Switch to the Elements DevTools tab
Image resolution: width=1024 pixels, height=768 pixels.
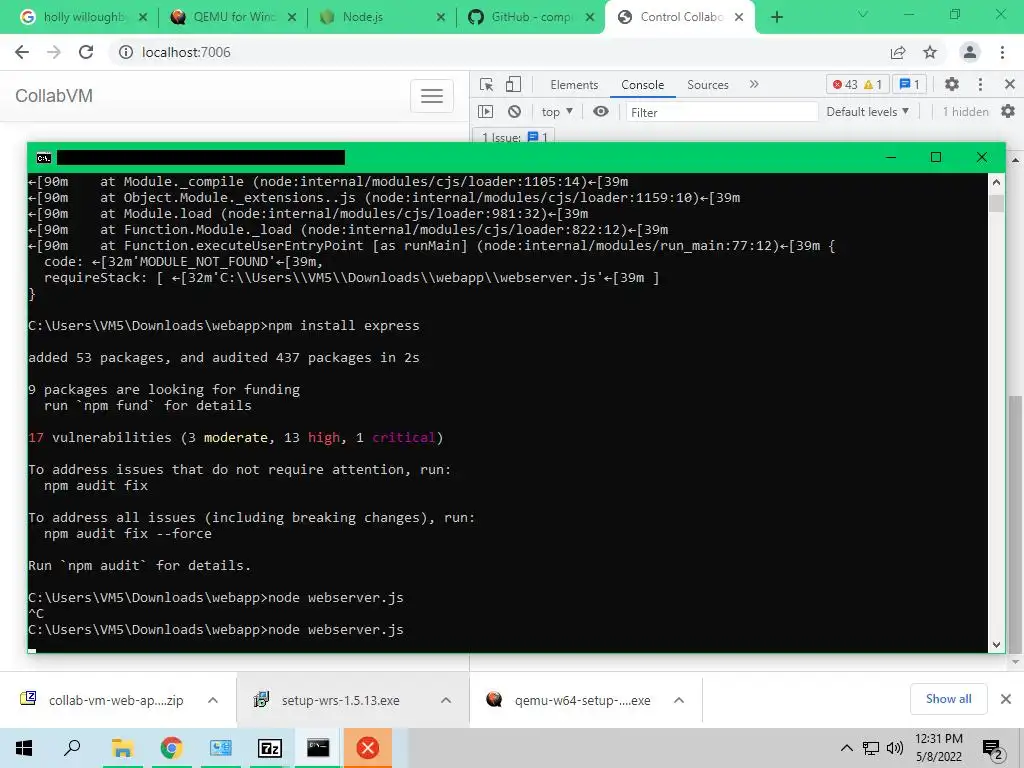(573, 85)
